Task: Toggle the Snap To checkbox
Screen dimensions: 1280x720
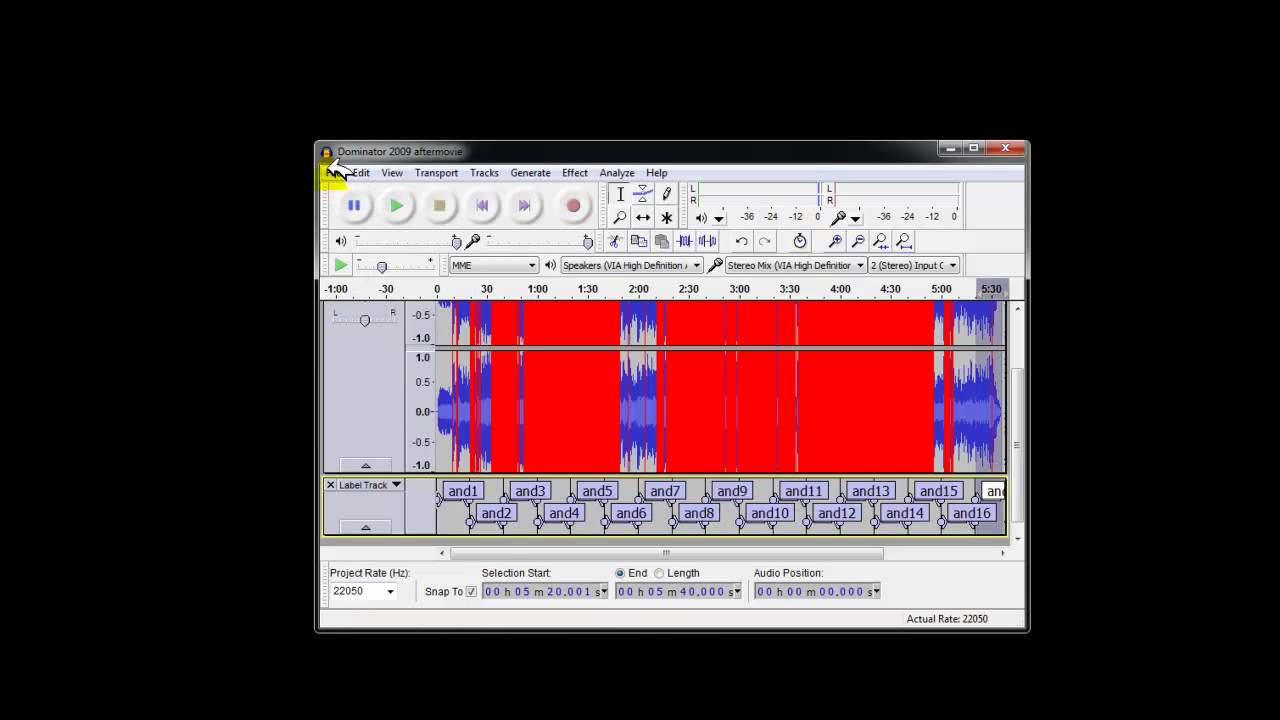Action: 471,592
